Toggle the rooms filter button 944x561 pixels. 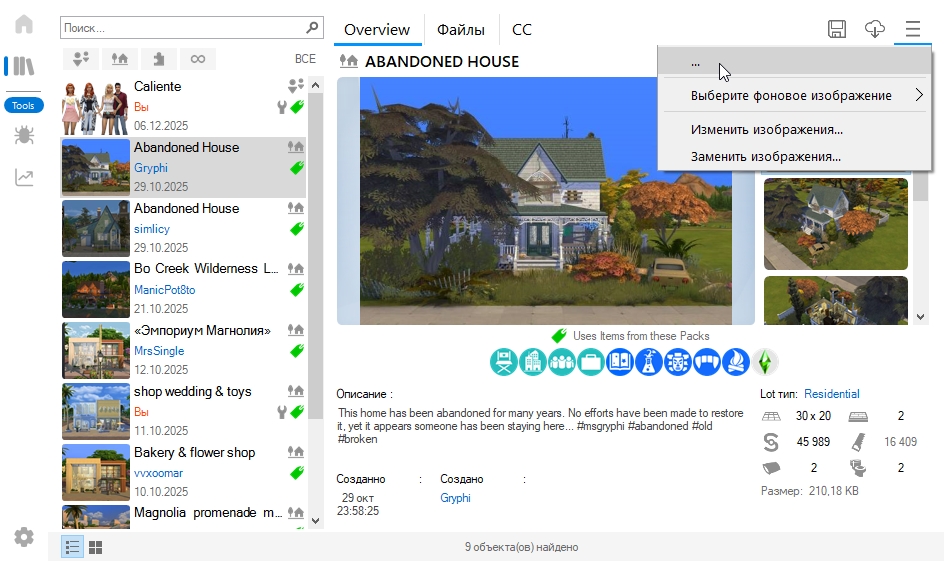tap(159, 59)
